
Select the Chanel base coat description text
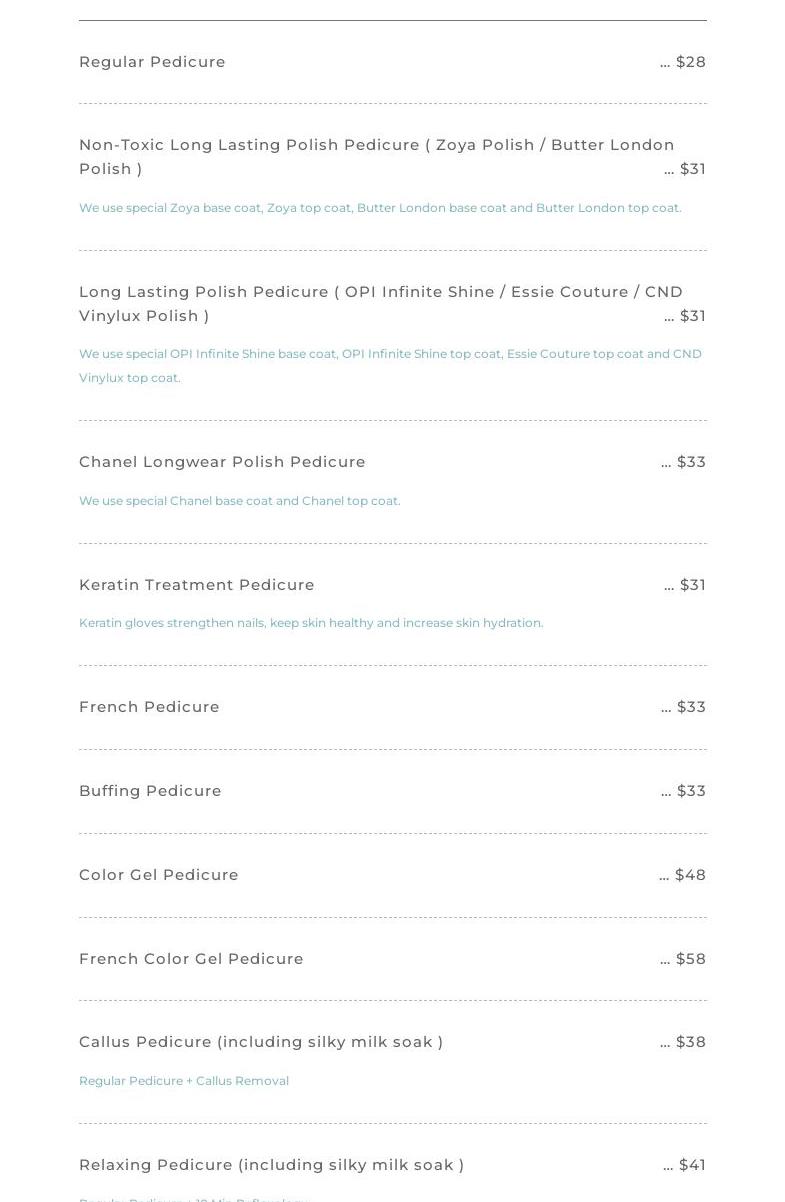240,501
